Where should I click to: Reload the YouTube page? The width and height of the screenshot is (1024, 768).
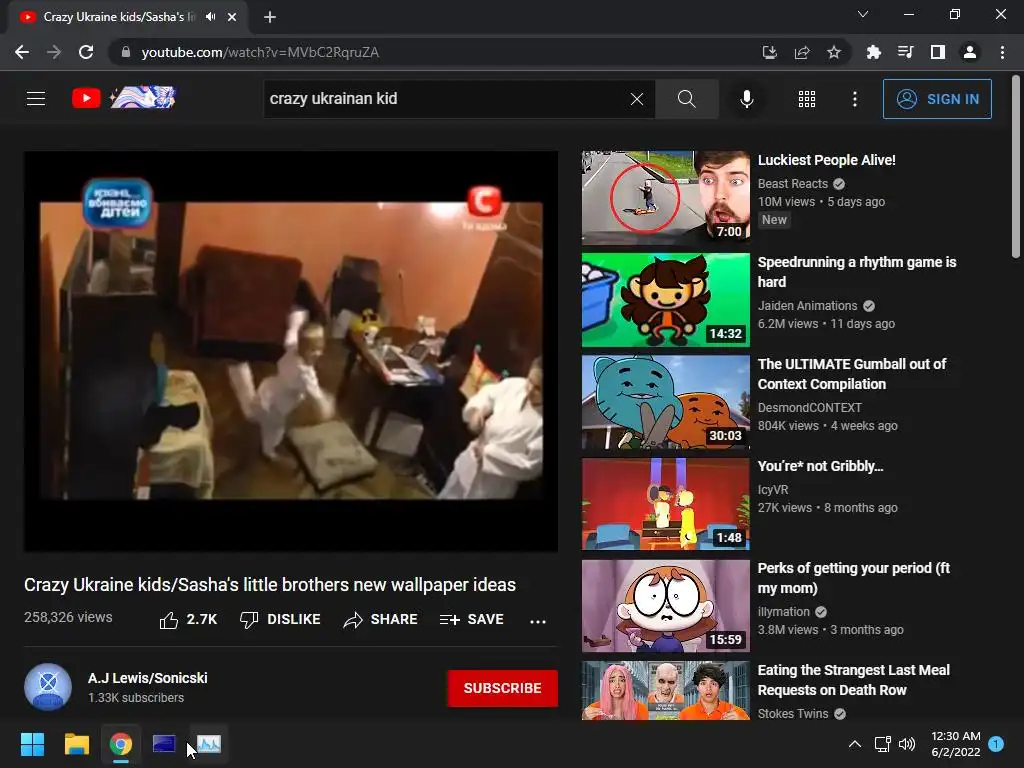coord(86,52)
